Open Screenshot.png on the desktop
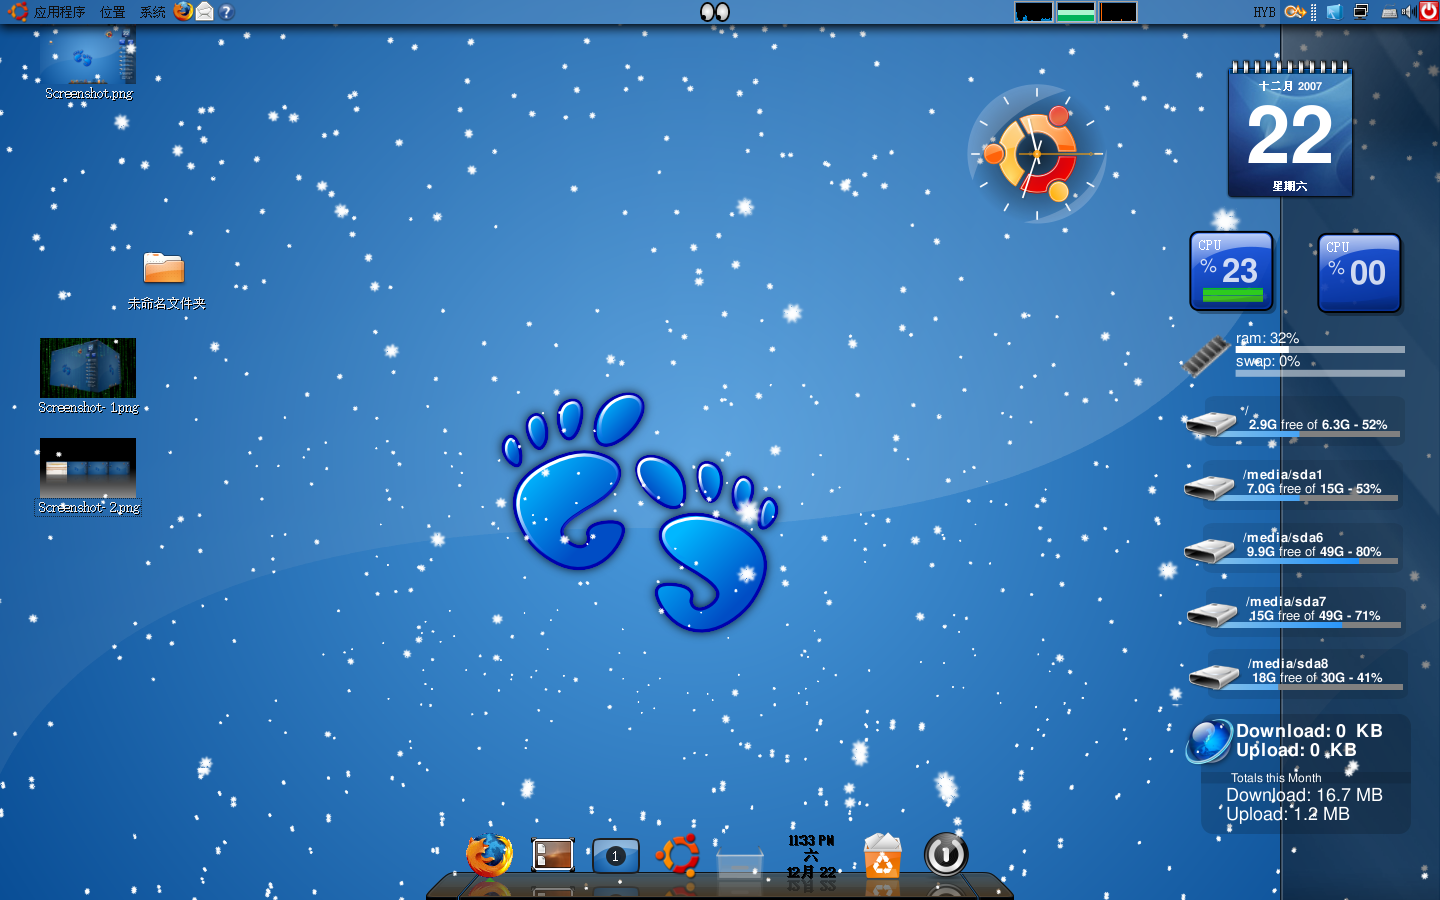Viewport: 1440px width, 900px height. coord(88,64)
